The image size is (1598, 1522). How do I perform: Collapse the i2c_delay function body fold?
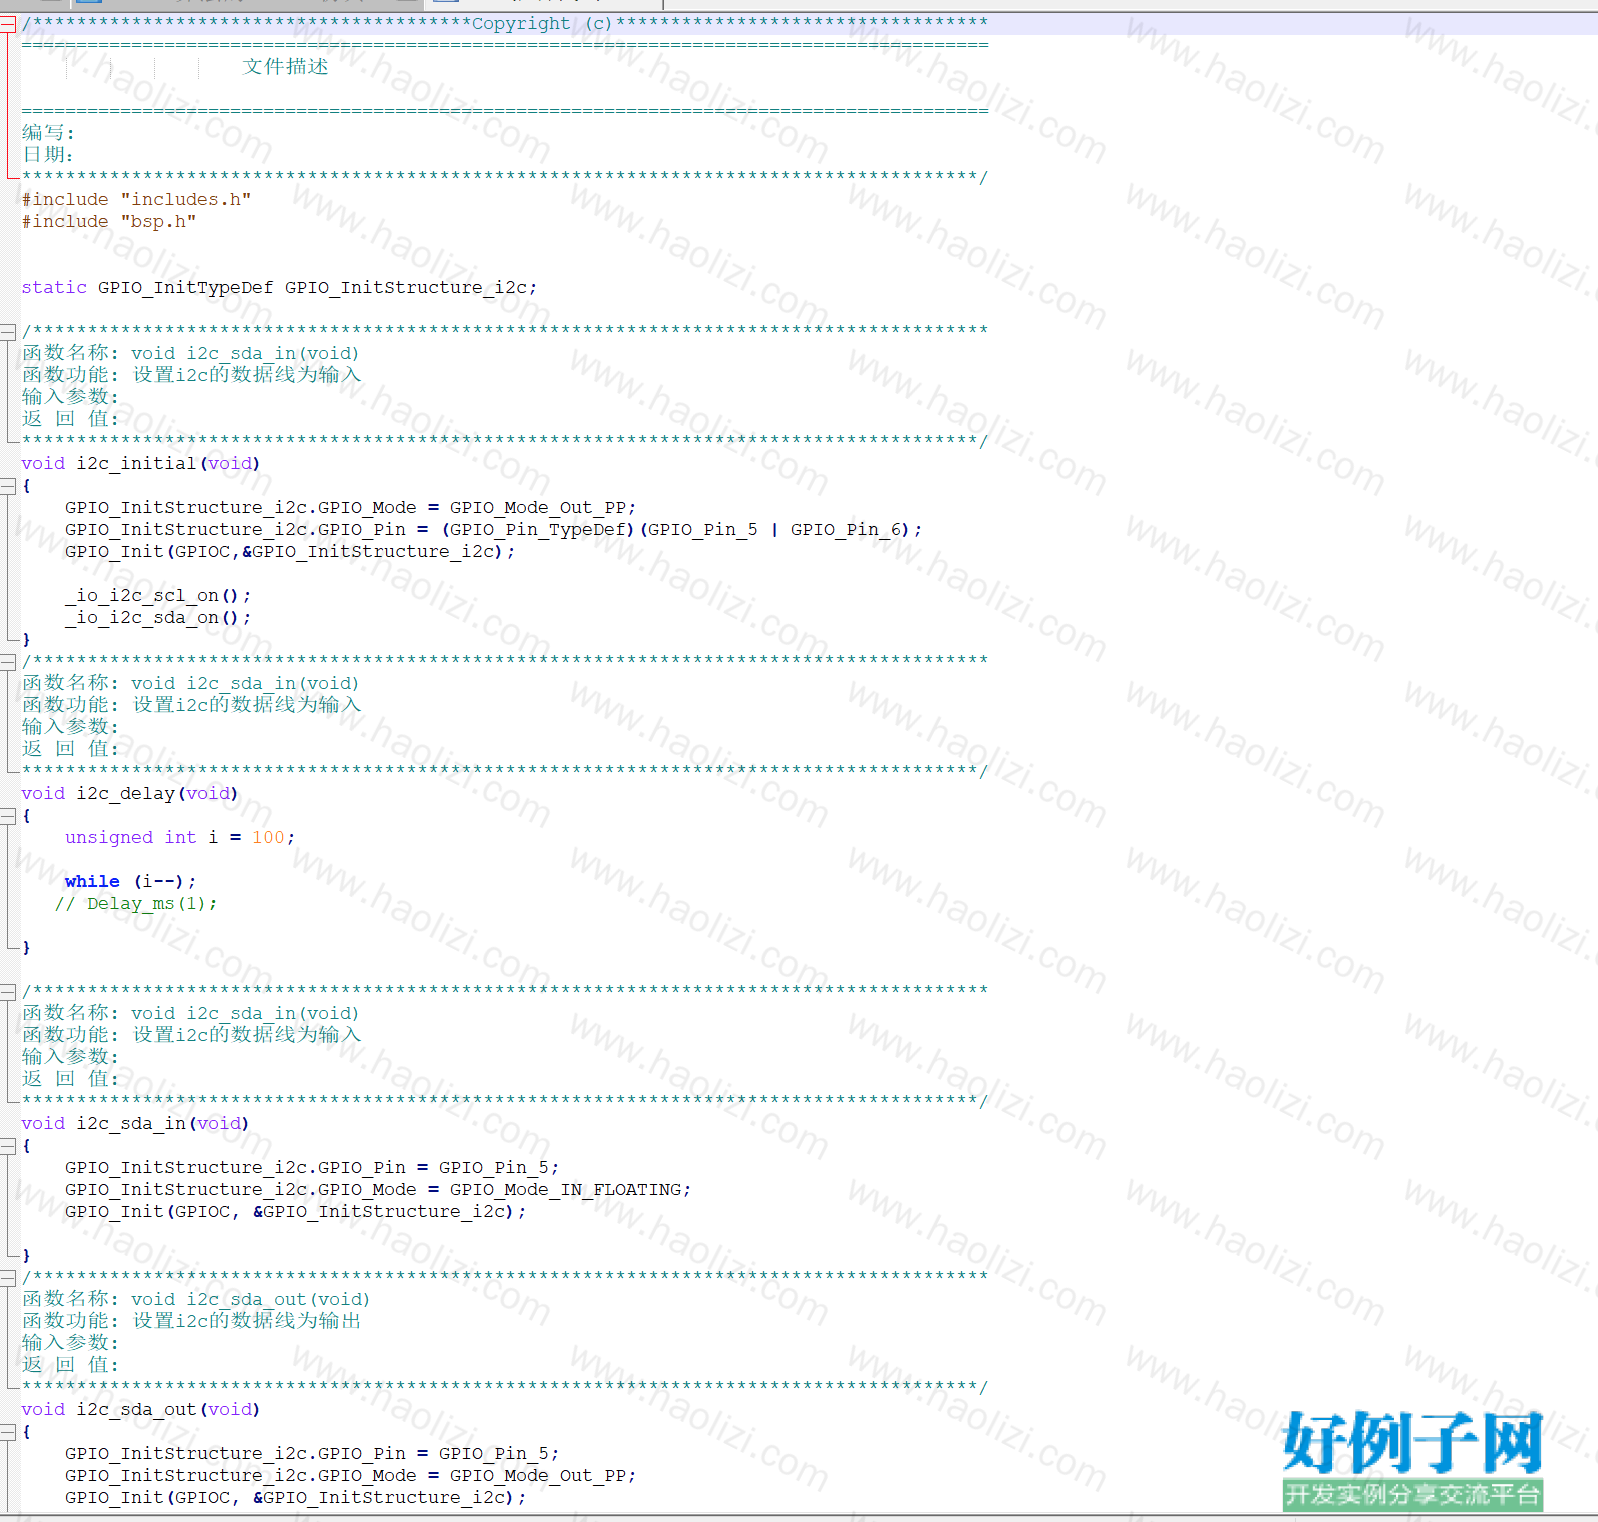[x=8, y=816]
